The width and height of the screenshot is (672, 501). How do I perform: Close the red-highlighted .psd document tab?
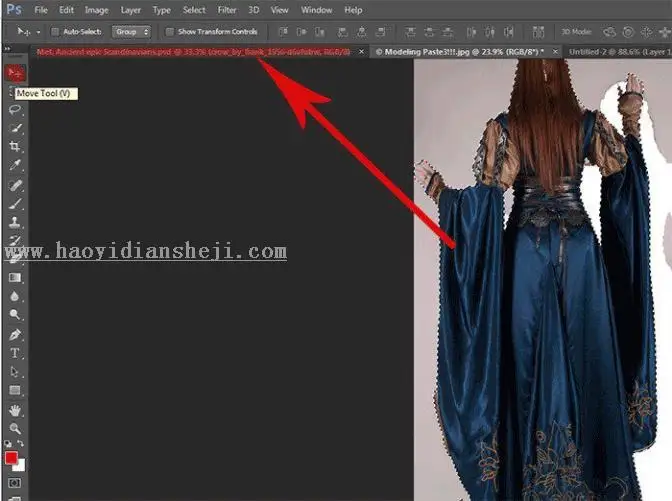point(361,52)
